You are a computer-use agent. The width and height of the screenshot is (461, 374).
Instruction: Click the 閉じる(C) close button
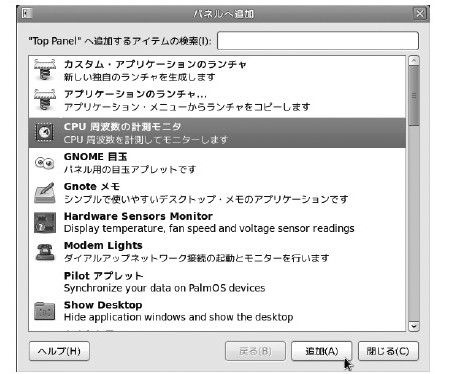(x=388, y=351)
